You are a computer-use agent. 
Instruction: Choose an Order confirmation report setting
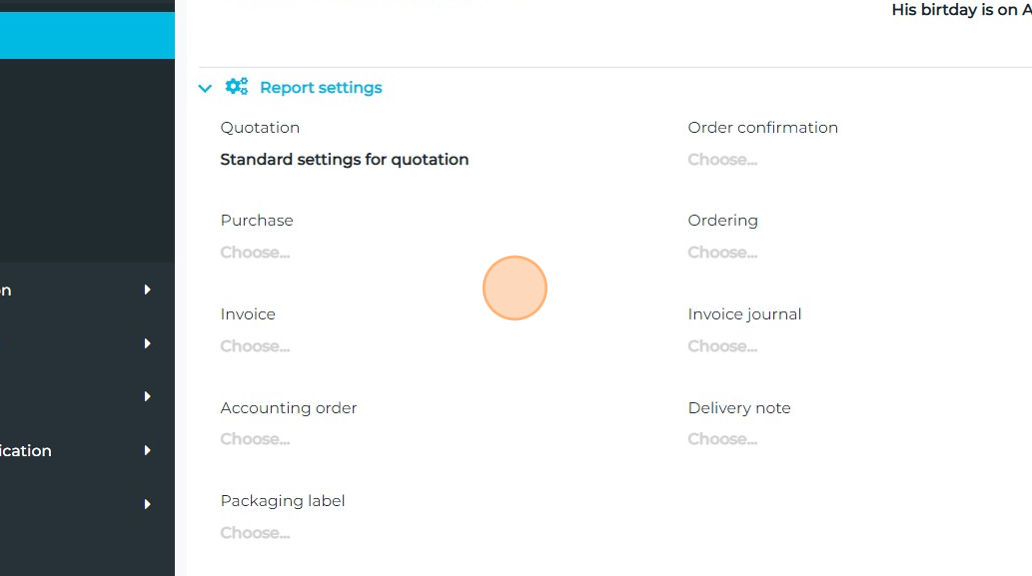[722, 160]
